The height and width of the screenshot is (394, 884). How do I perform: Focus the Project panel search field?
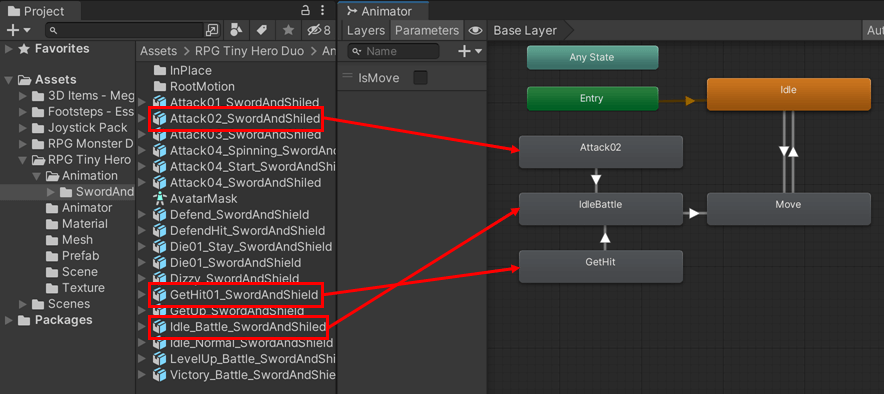pos(125,30)
